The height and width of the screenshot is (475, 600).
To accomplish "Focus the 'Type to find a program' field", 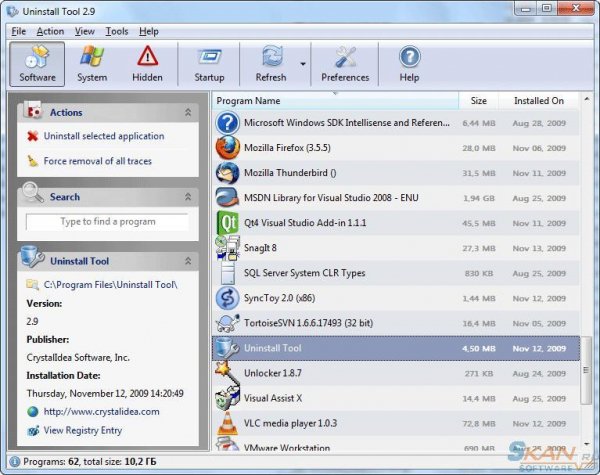I will [x=107, y=222].
